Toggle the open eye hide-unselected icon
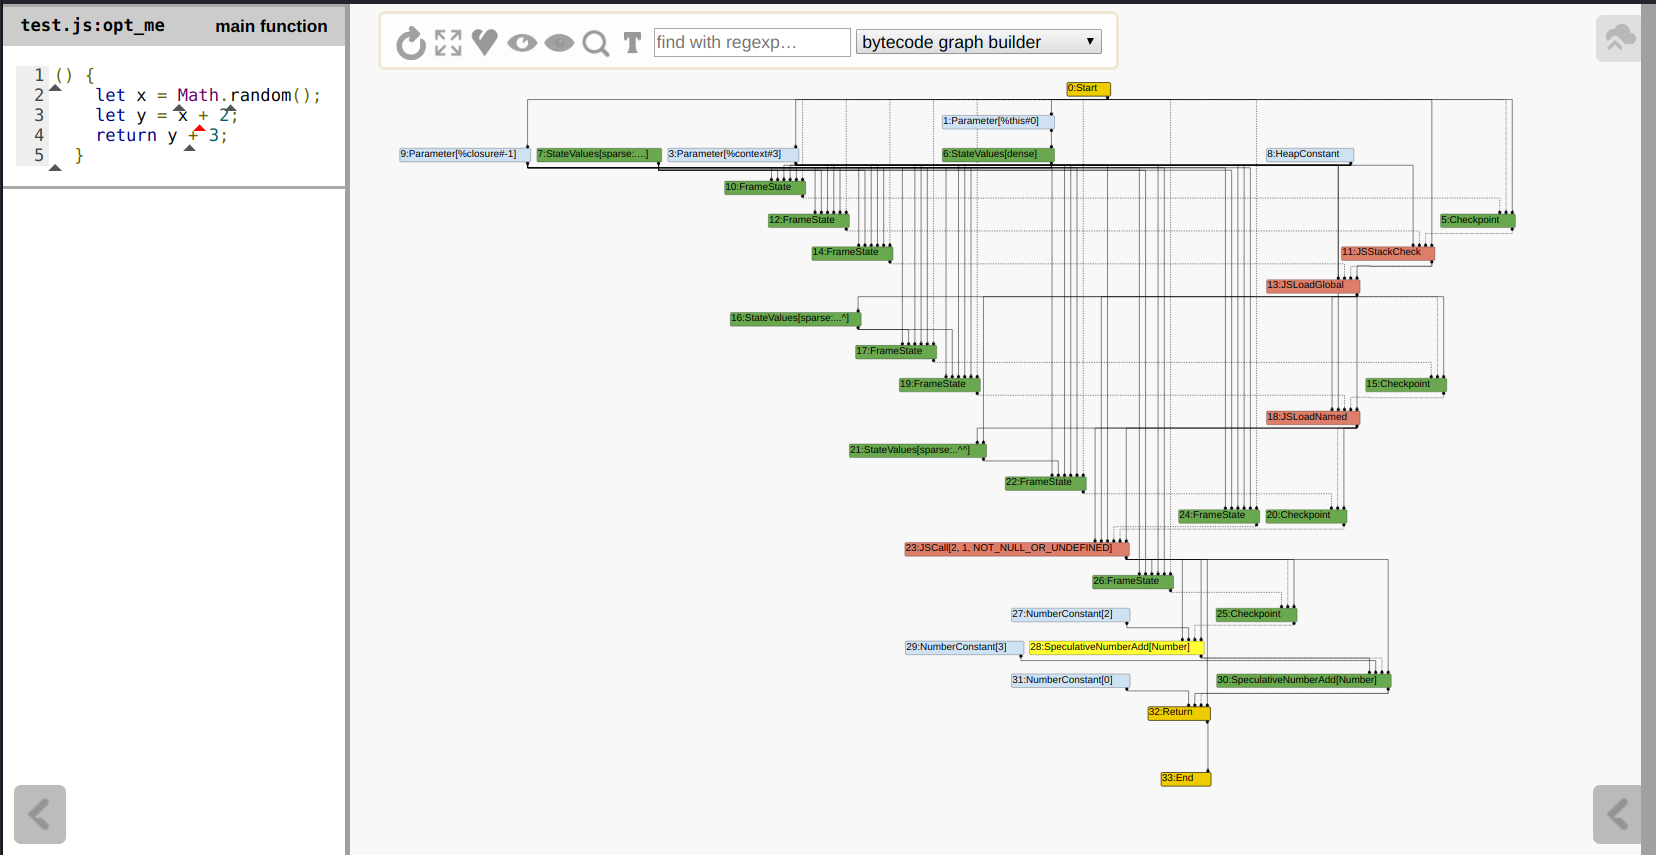The image size is (1656, 855). point(521,42)
